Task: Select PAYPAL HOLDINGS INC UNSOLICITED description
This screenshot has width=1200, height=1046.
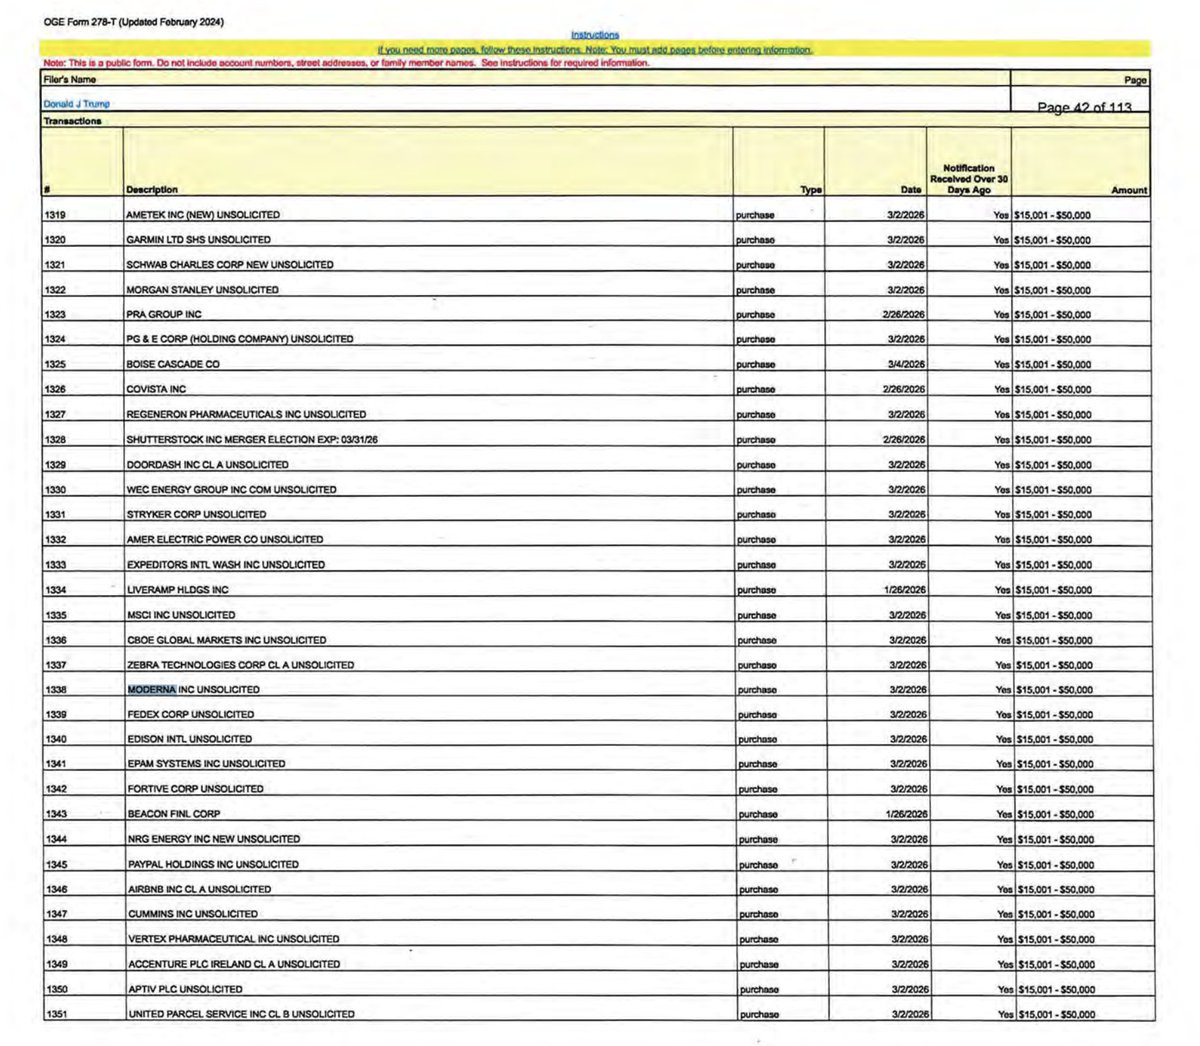Action: click(212, 864)
